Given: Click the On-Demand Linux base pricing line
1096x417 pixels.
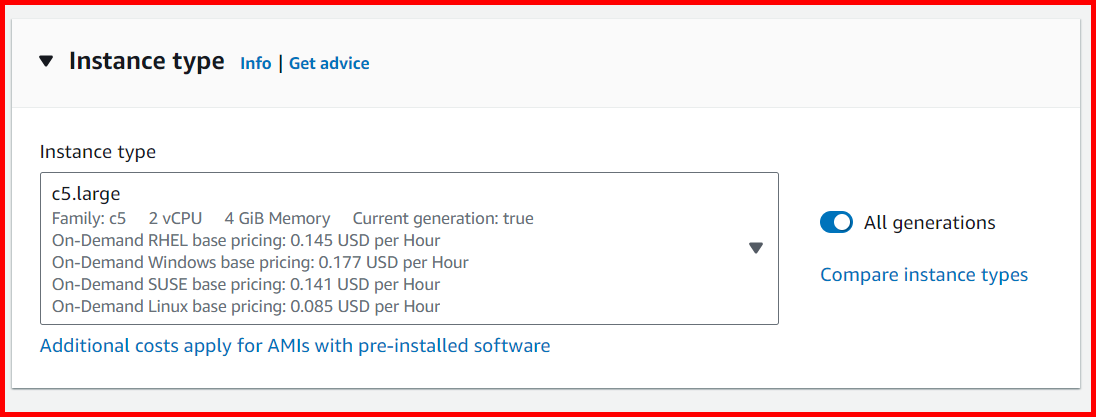Looking at the screenshot, I should tap(246, 306).
